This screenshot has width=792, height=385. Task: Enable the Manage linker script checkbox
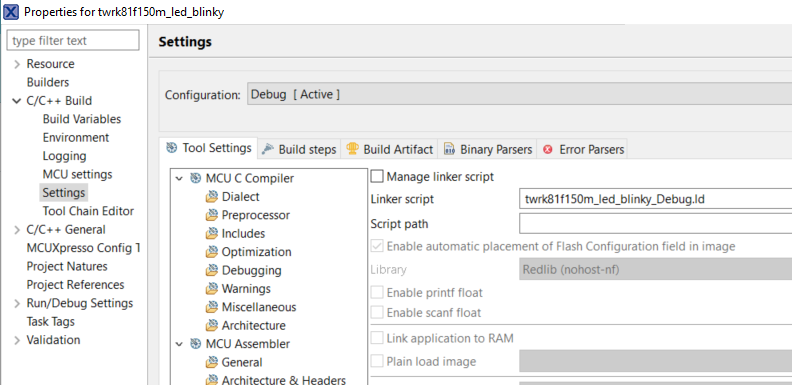[x=377, y=176]
